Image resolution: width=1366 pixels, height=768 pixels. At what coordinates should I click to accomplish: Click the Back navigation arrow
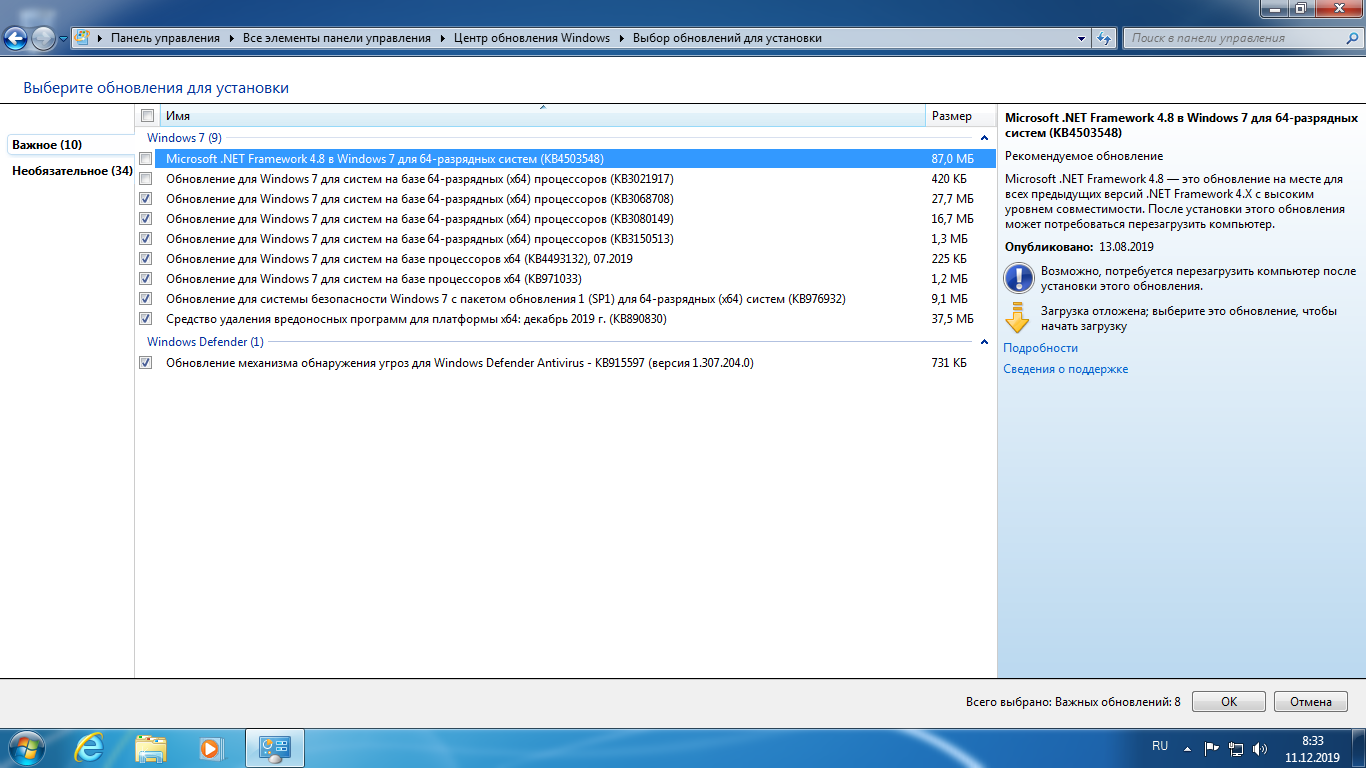coord(17,39)
